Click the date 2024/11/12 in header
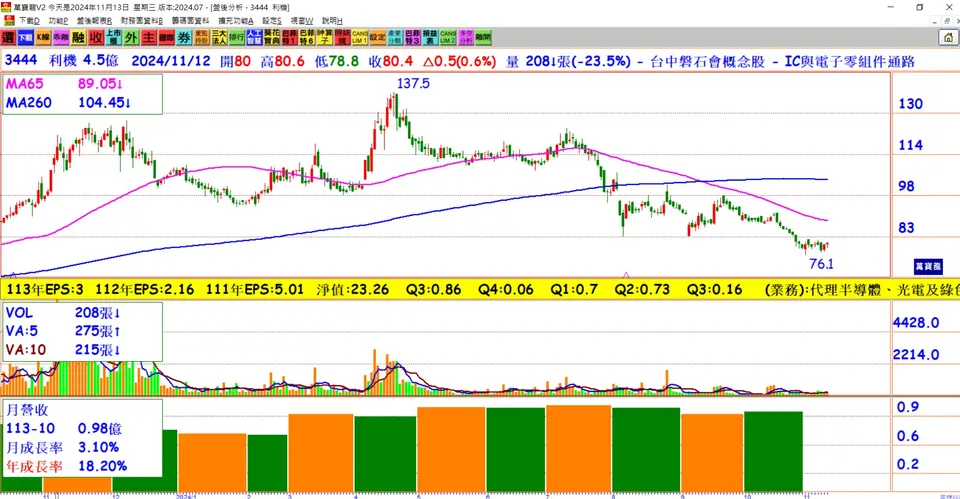Viewport: 960px width, 499px height. [x=171, y=61]
